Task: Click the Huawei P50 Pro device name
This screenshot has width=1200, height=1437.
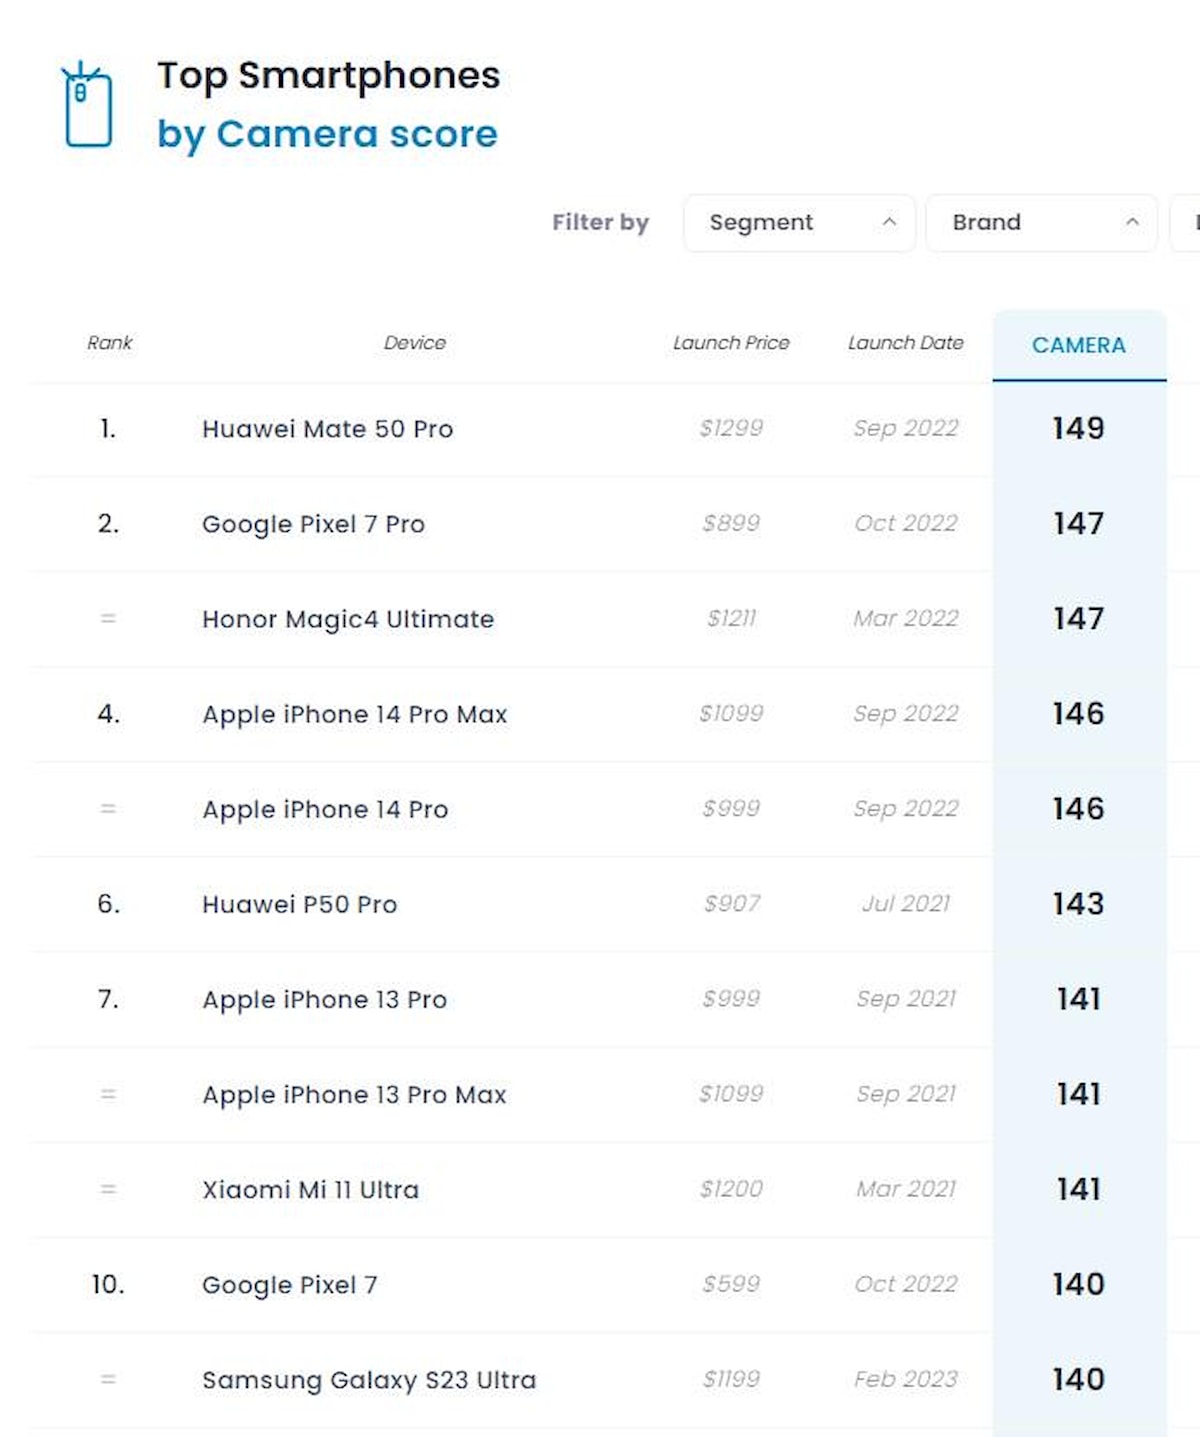Action: coord(299,904)
